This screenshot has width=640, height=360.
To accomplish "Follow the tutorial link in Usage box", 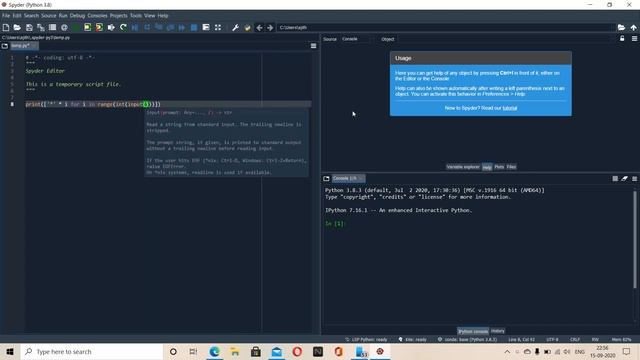I will click(x=509, y=108).
